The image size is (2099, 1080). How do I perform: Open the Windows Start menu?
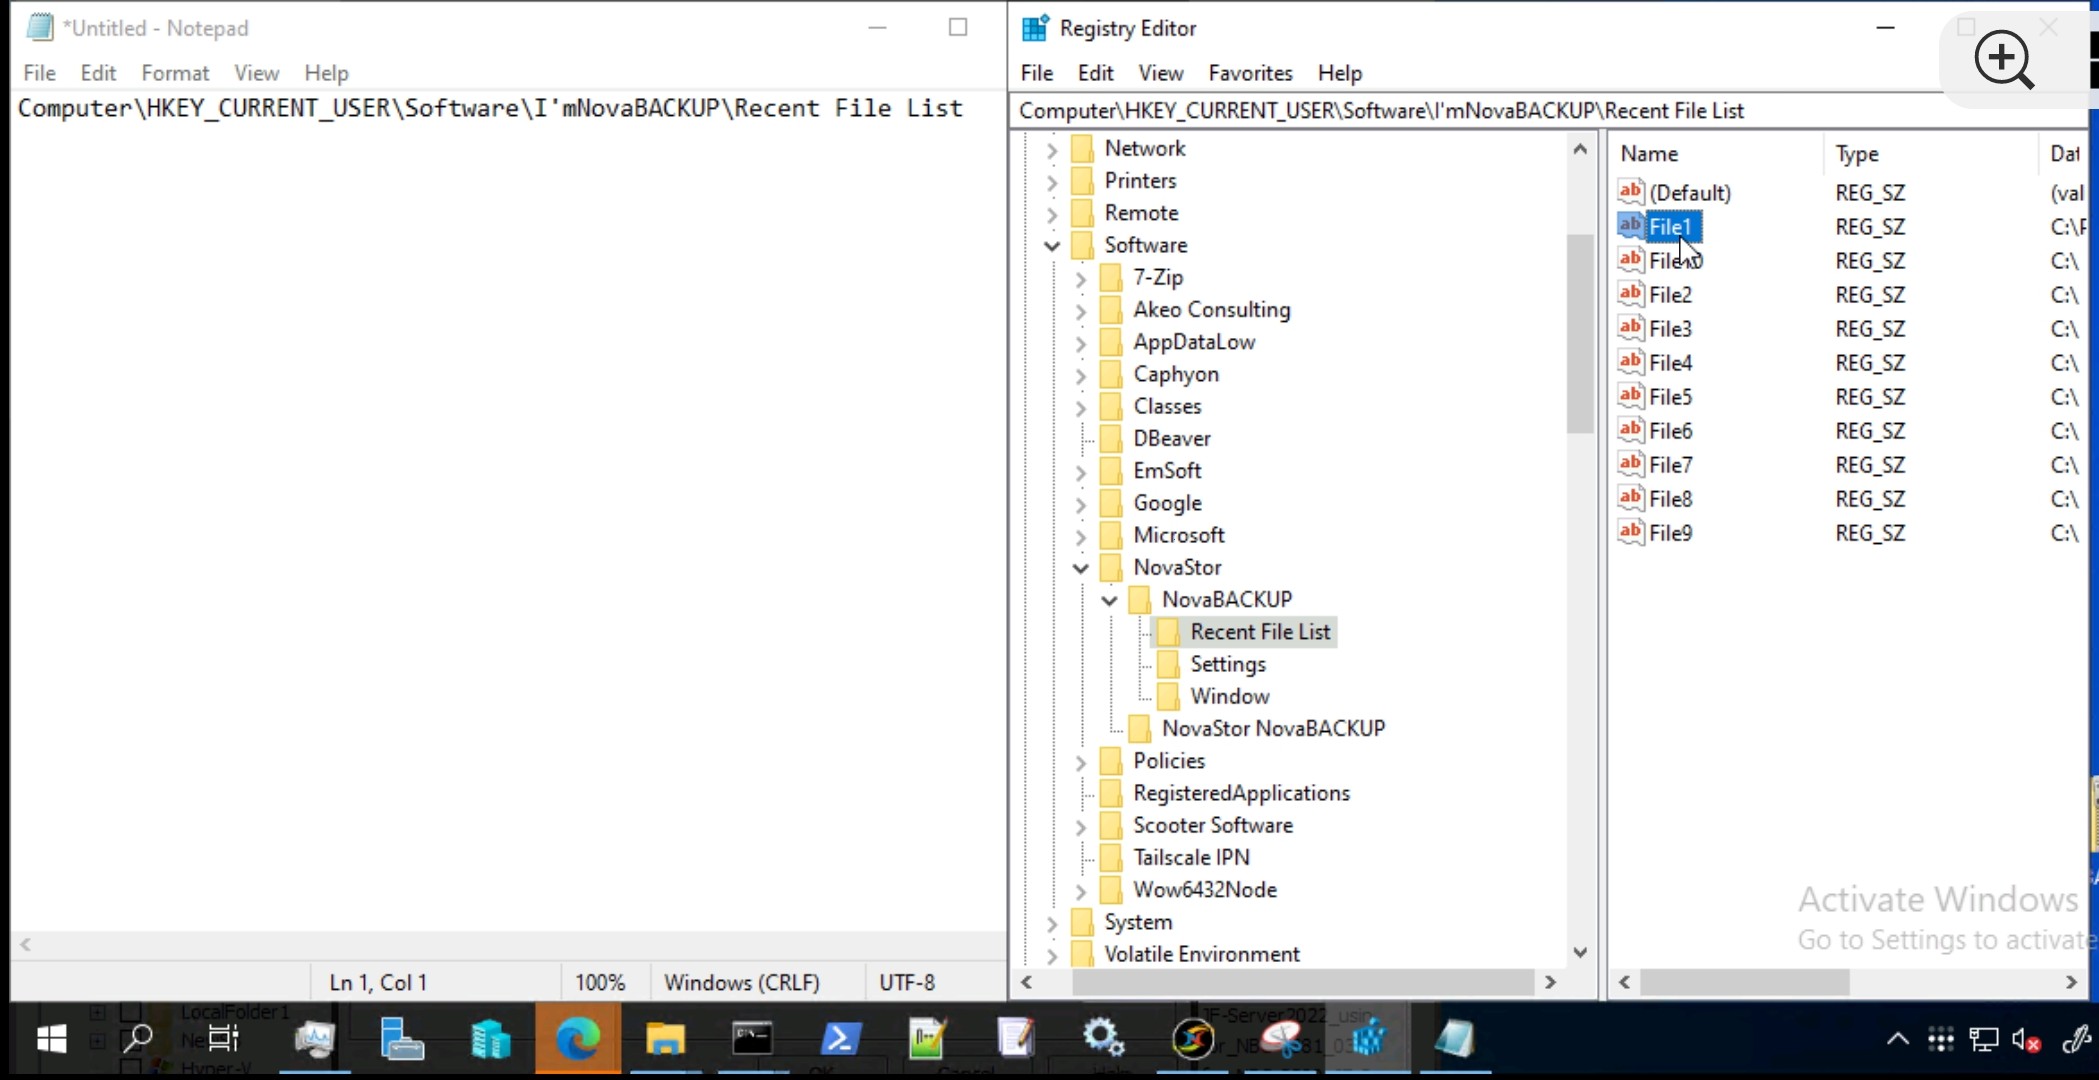[x=51, y=1039]
